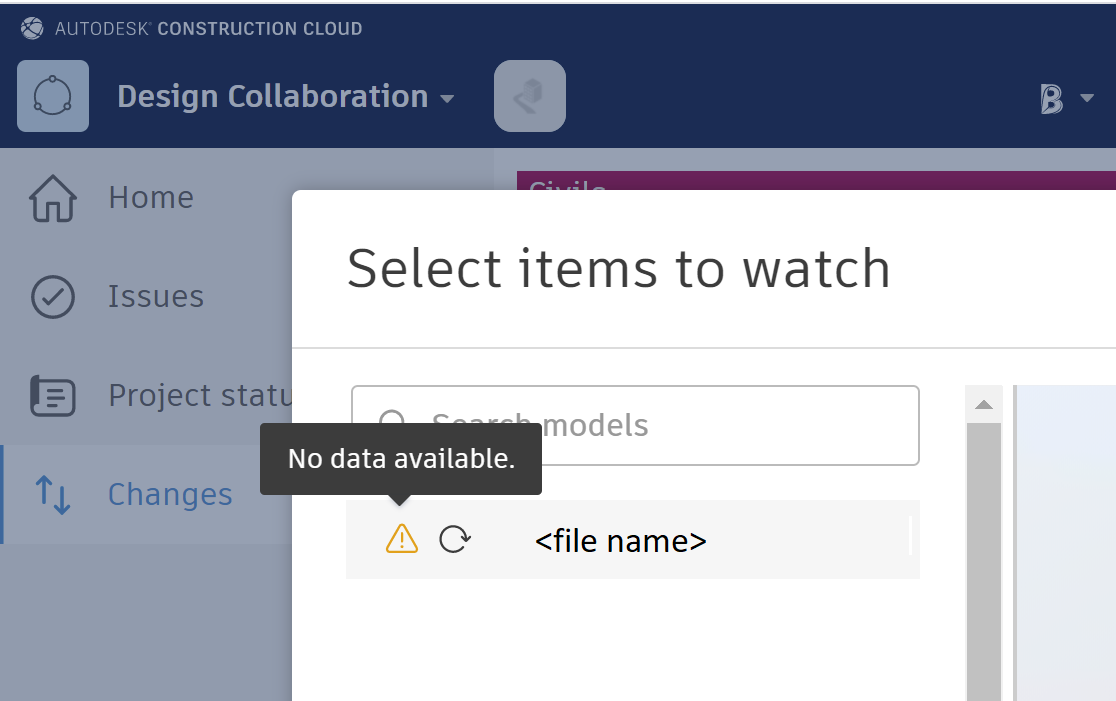Click the refresh icon next to the warning triangle
The width and height of the screenshot is (1116, 701).
pos(455,539)
